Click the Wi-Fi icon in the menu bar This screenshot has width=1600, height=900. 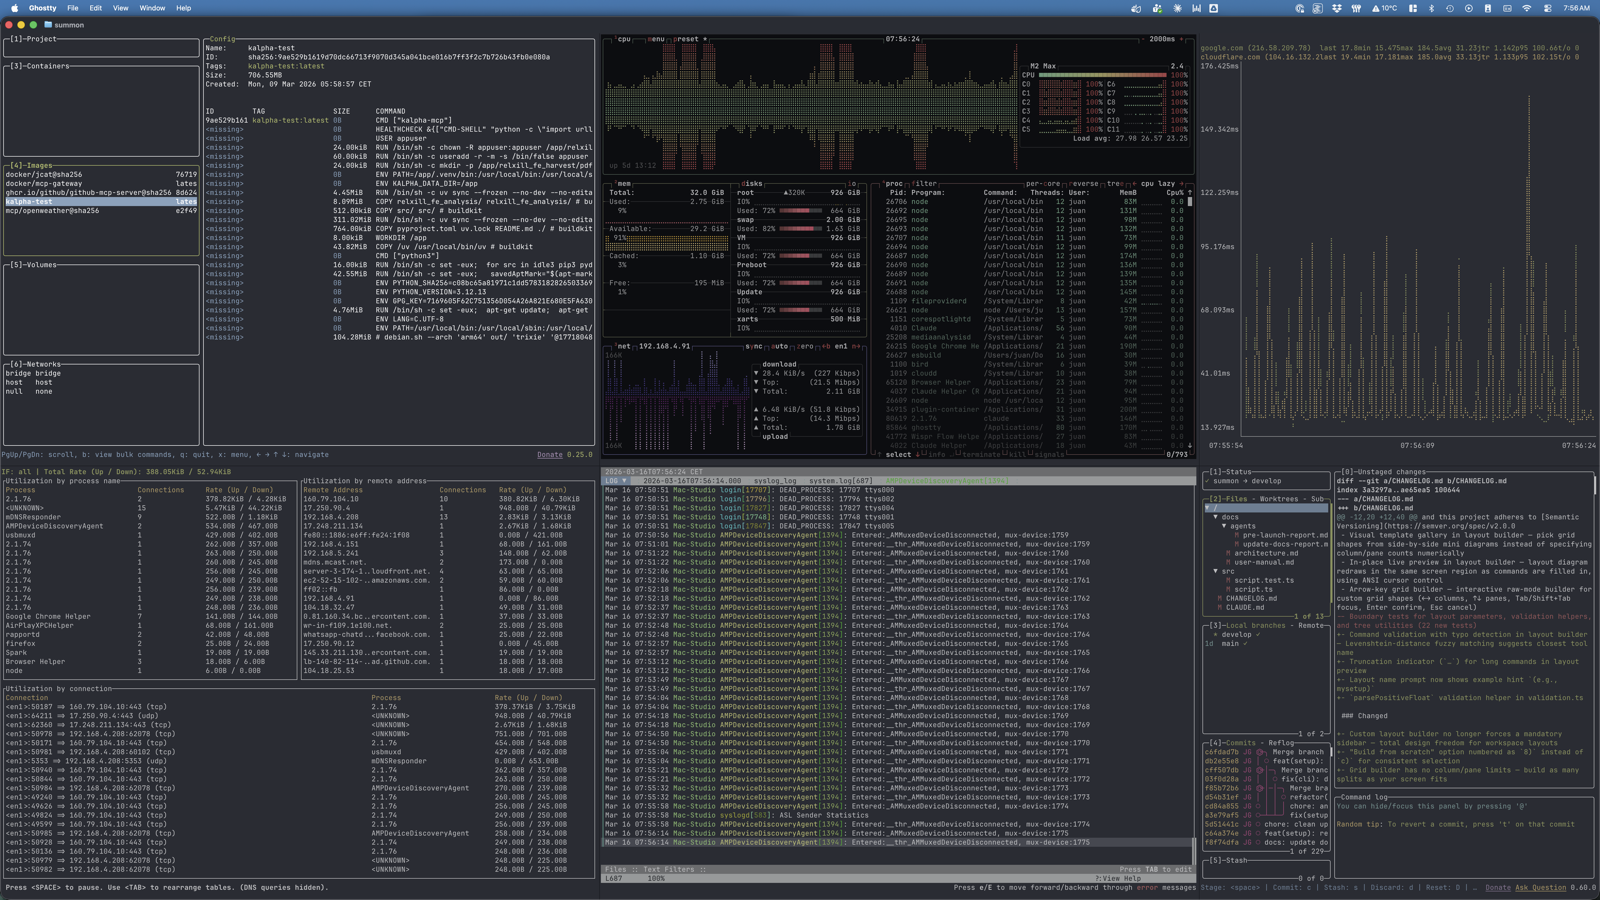1528,7
